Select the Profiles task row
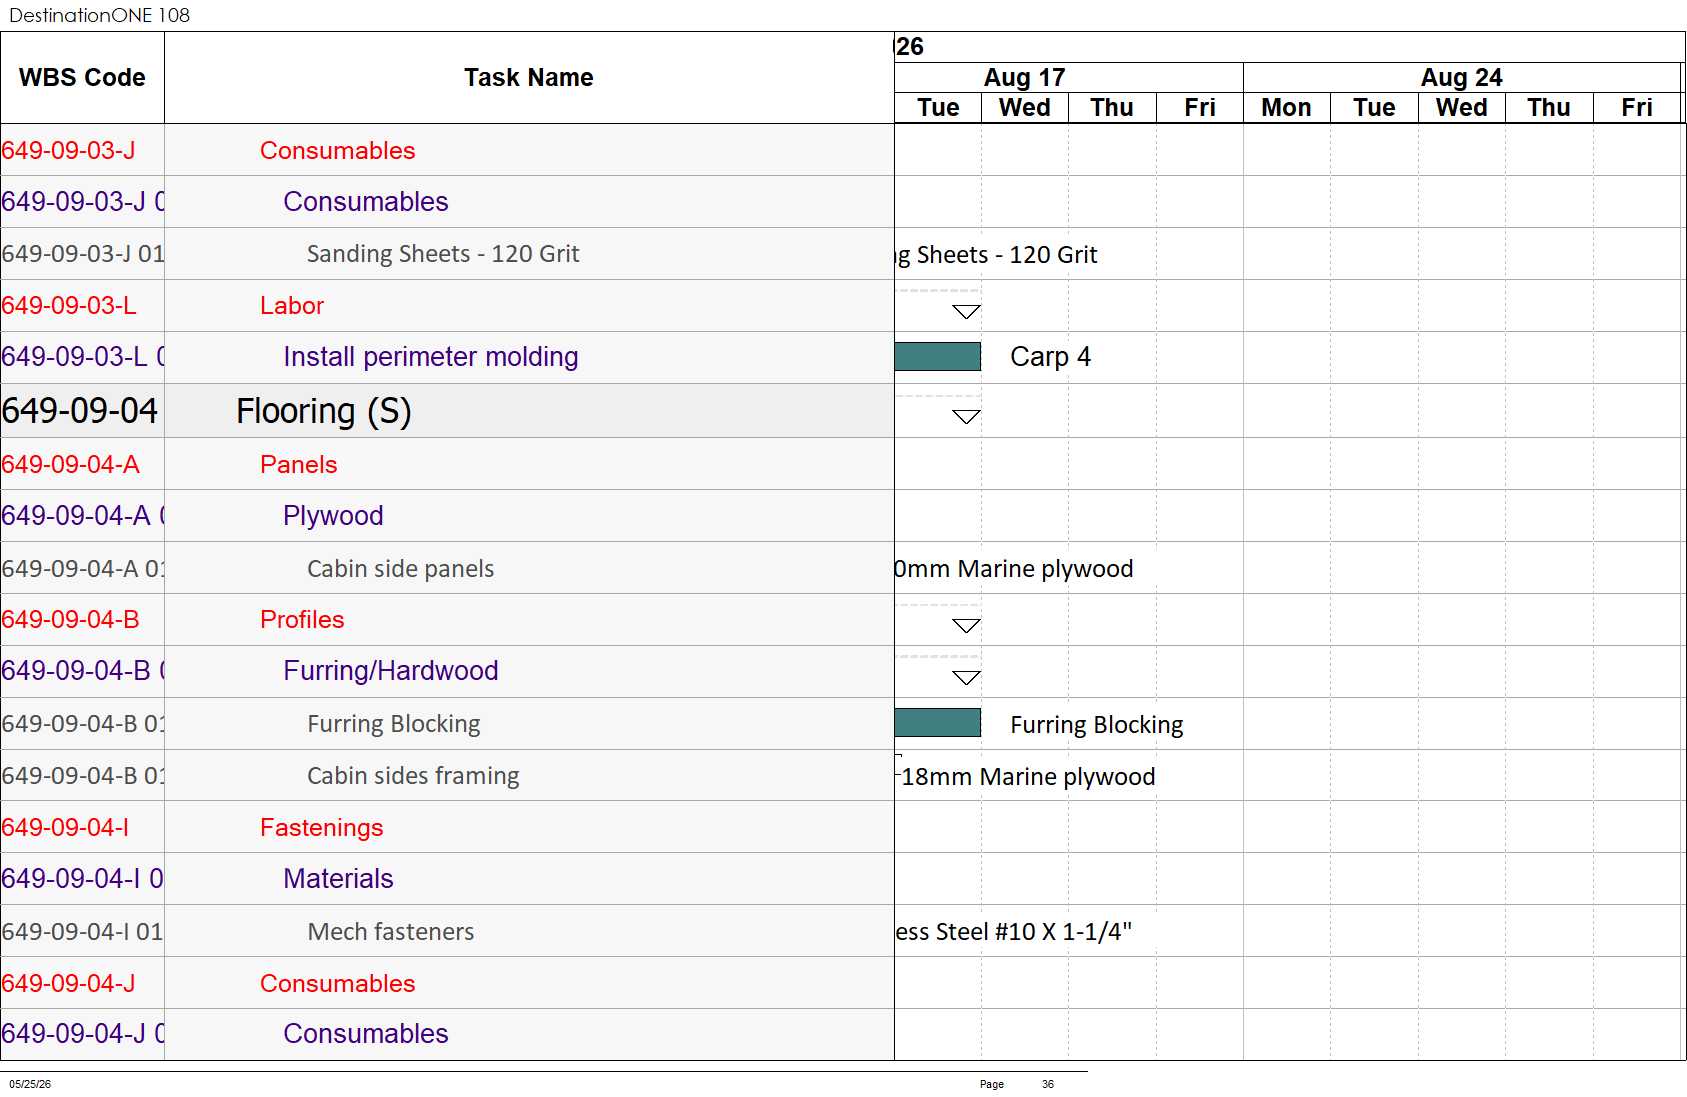The width and height of the screenshot is (1687, 1097). pos(302,620)
